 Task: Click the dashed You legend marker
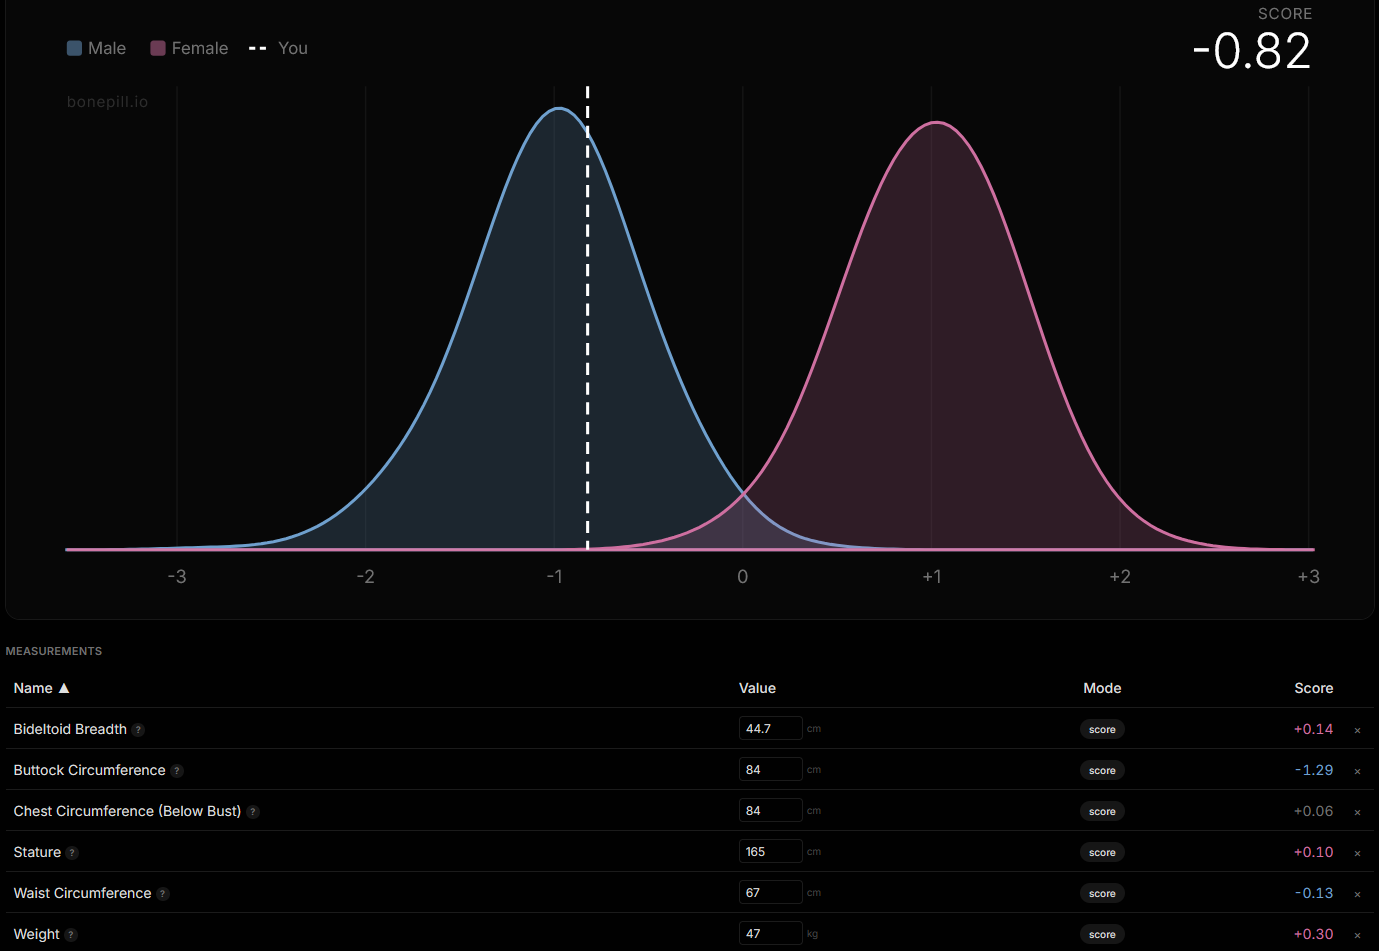(x=257, y=48)
